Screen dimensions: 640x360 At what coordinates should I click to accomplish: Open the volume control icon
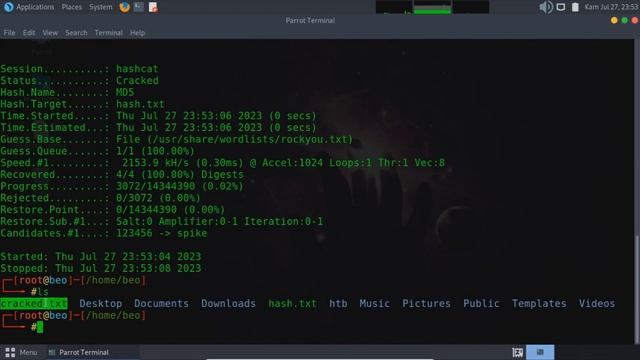click(546, 7)
